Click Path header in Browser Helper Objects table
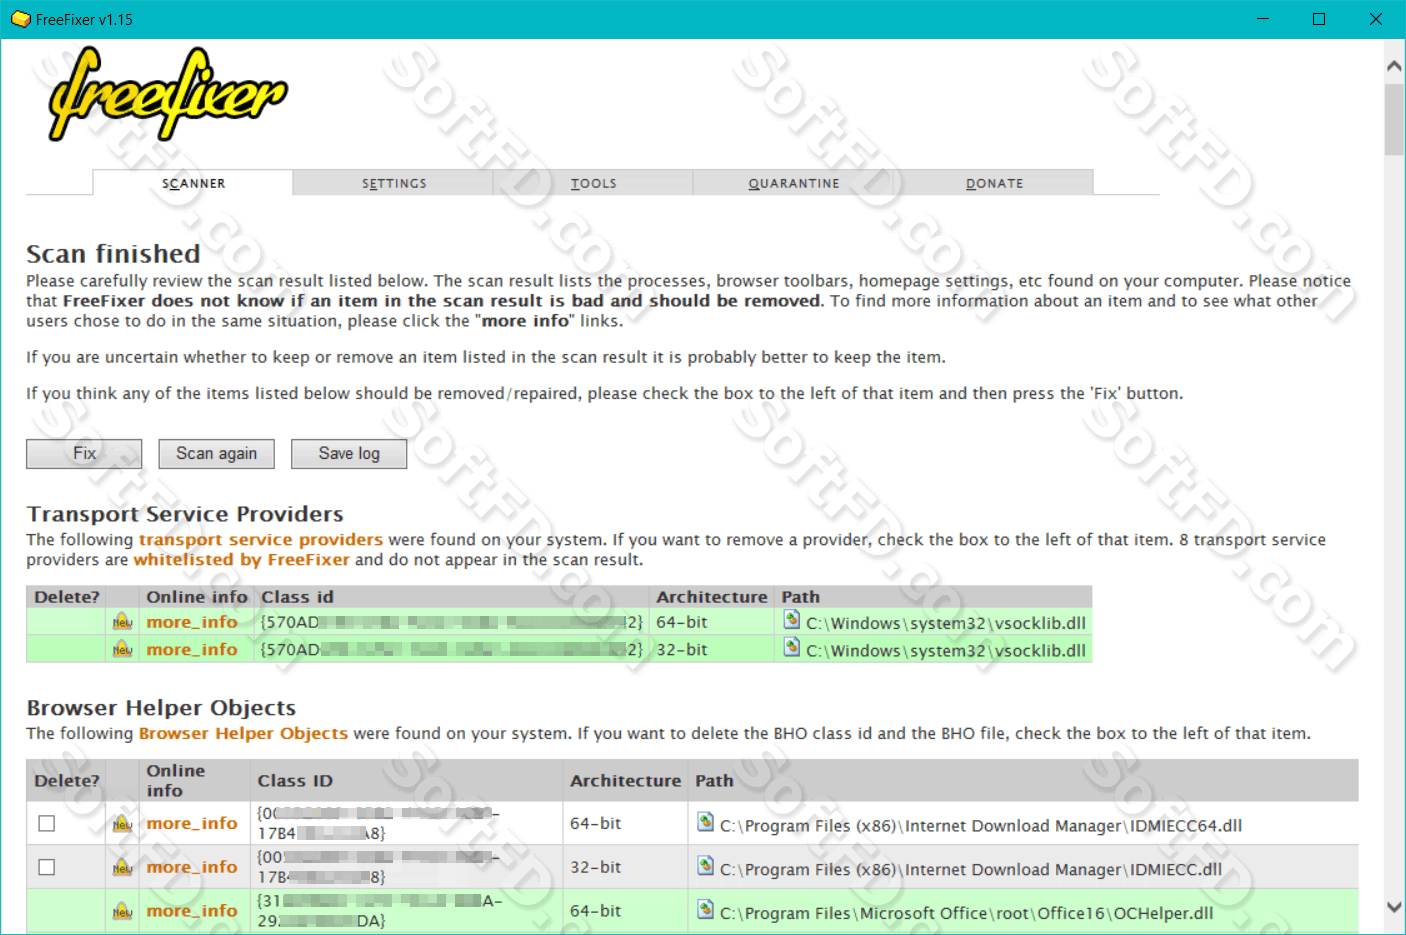 point(714,781)
